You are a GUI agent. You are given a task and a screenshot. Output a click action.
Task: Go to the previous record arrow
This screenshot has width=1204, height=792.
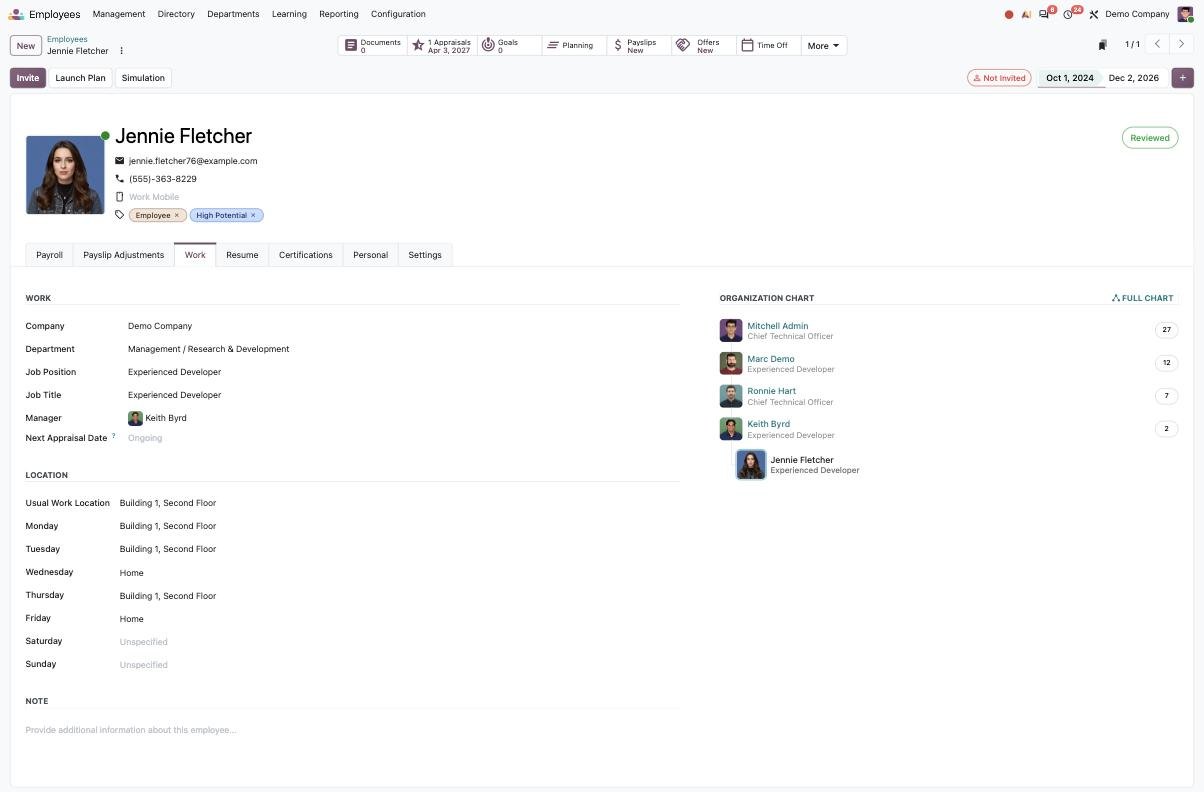[x=1157, y=45]
